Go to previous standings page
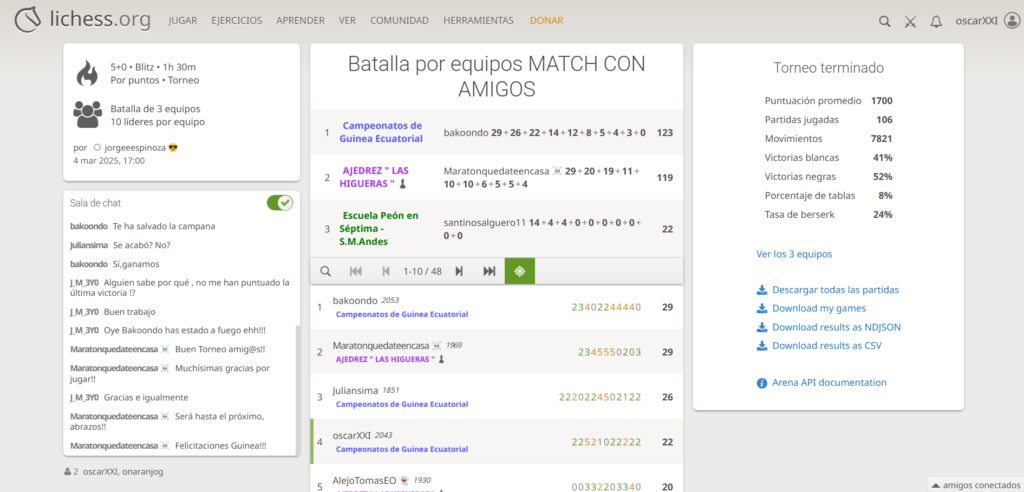Screen dimensions: 1024x492 [x=386, y=271]
